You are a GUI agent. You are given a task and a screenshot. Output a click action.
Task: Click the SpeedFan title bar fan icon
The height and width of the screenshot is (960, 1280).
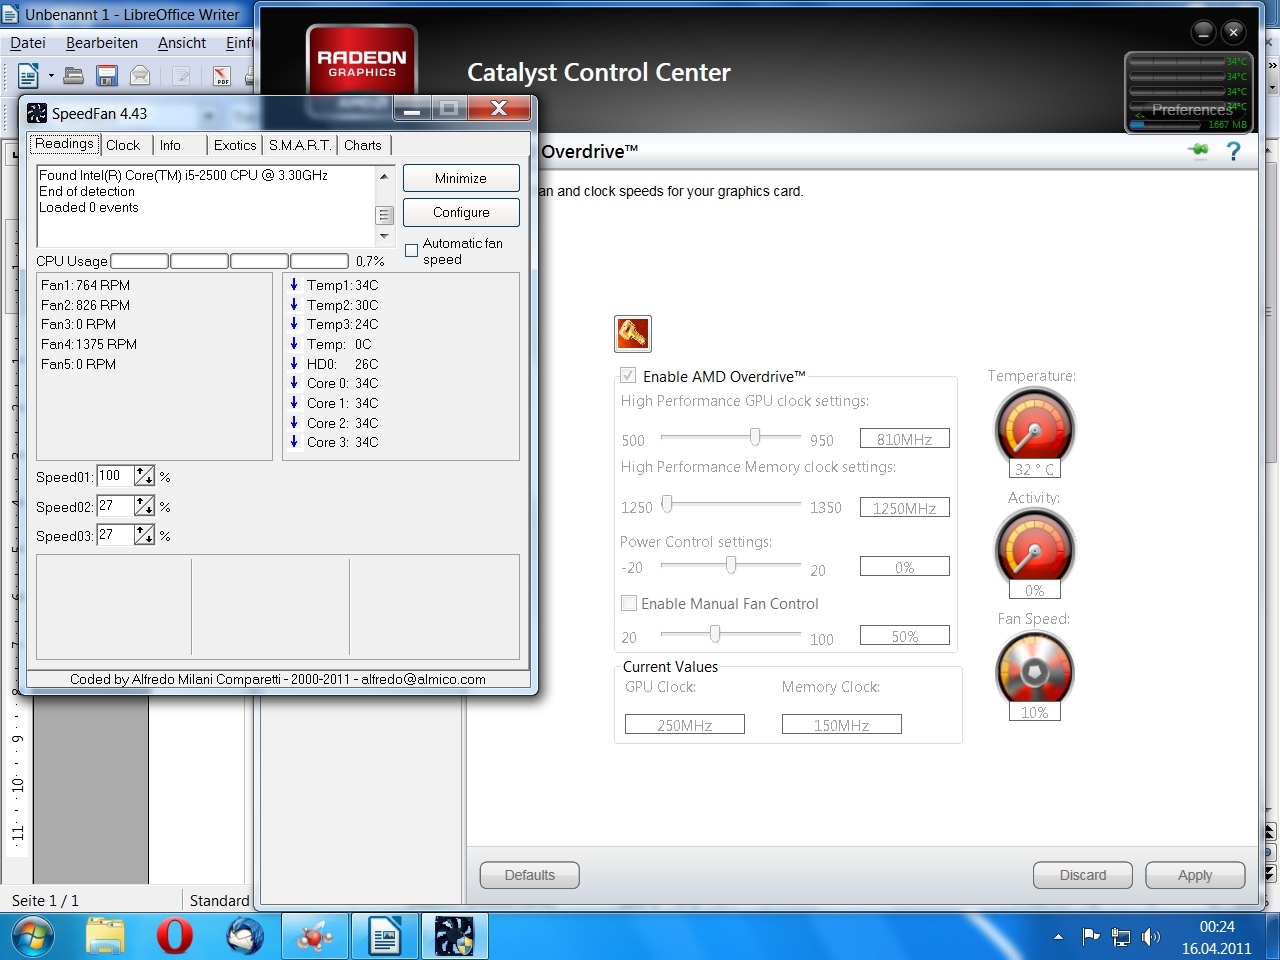click(37, 113)
